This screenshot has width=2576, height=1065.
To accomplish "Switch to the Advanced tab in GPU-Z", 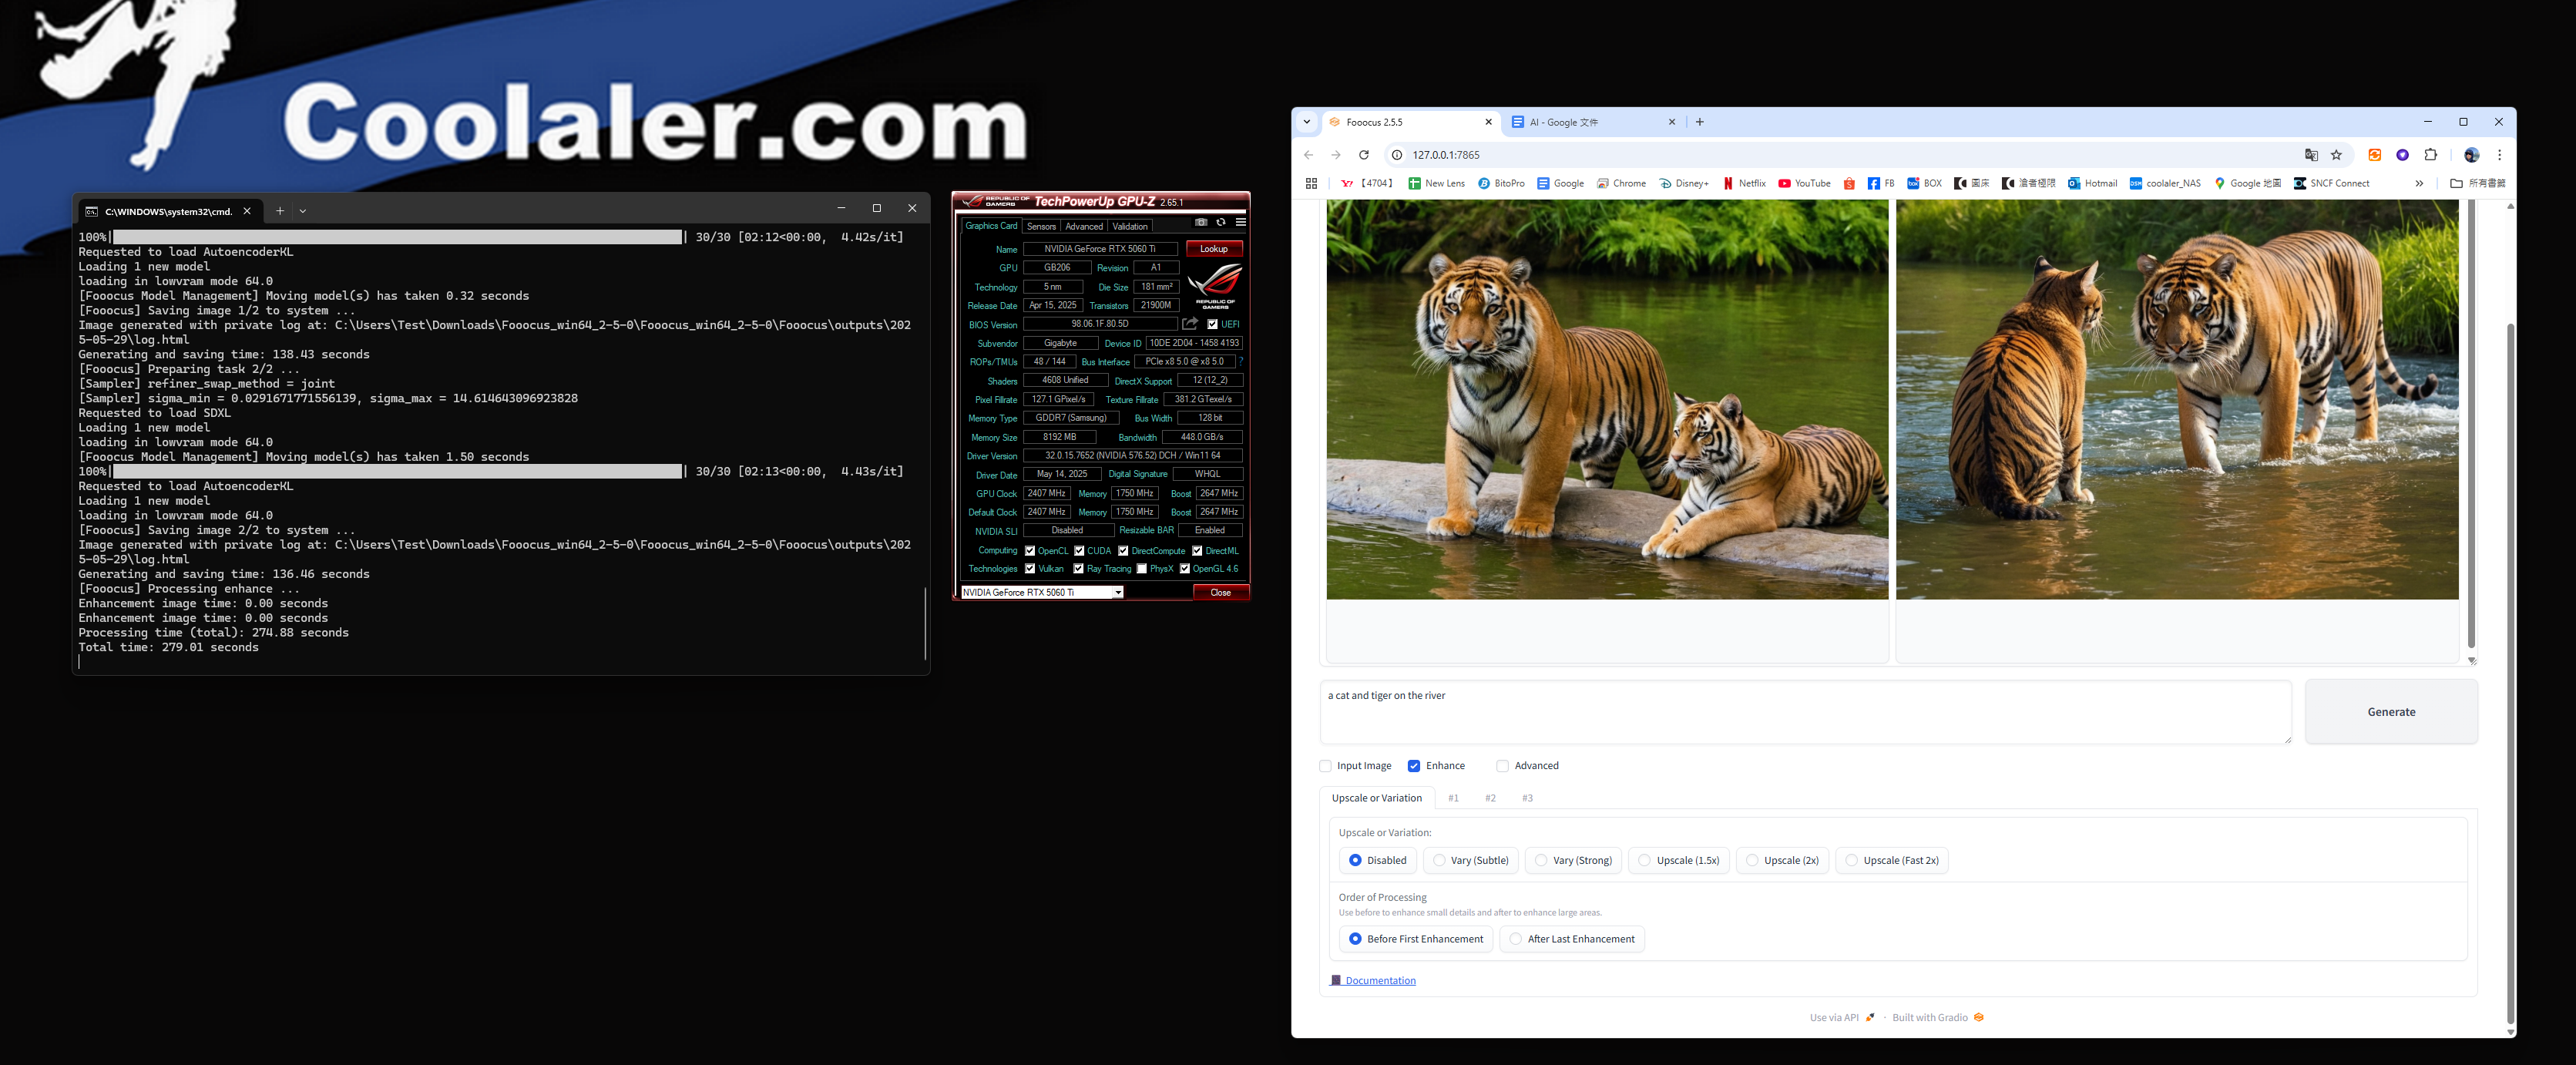I will pos(1084,226).
